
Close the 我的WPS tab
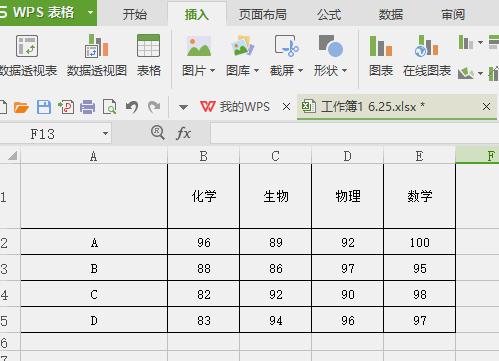(286, 107)
